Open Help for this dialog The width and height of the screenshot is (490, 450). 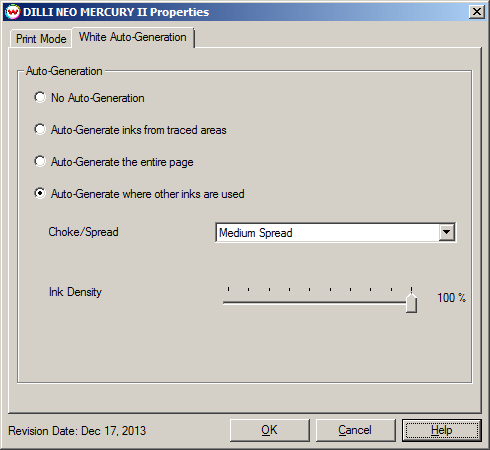[441, 430]
